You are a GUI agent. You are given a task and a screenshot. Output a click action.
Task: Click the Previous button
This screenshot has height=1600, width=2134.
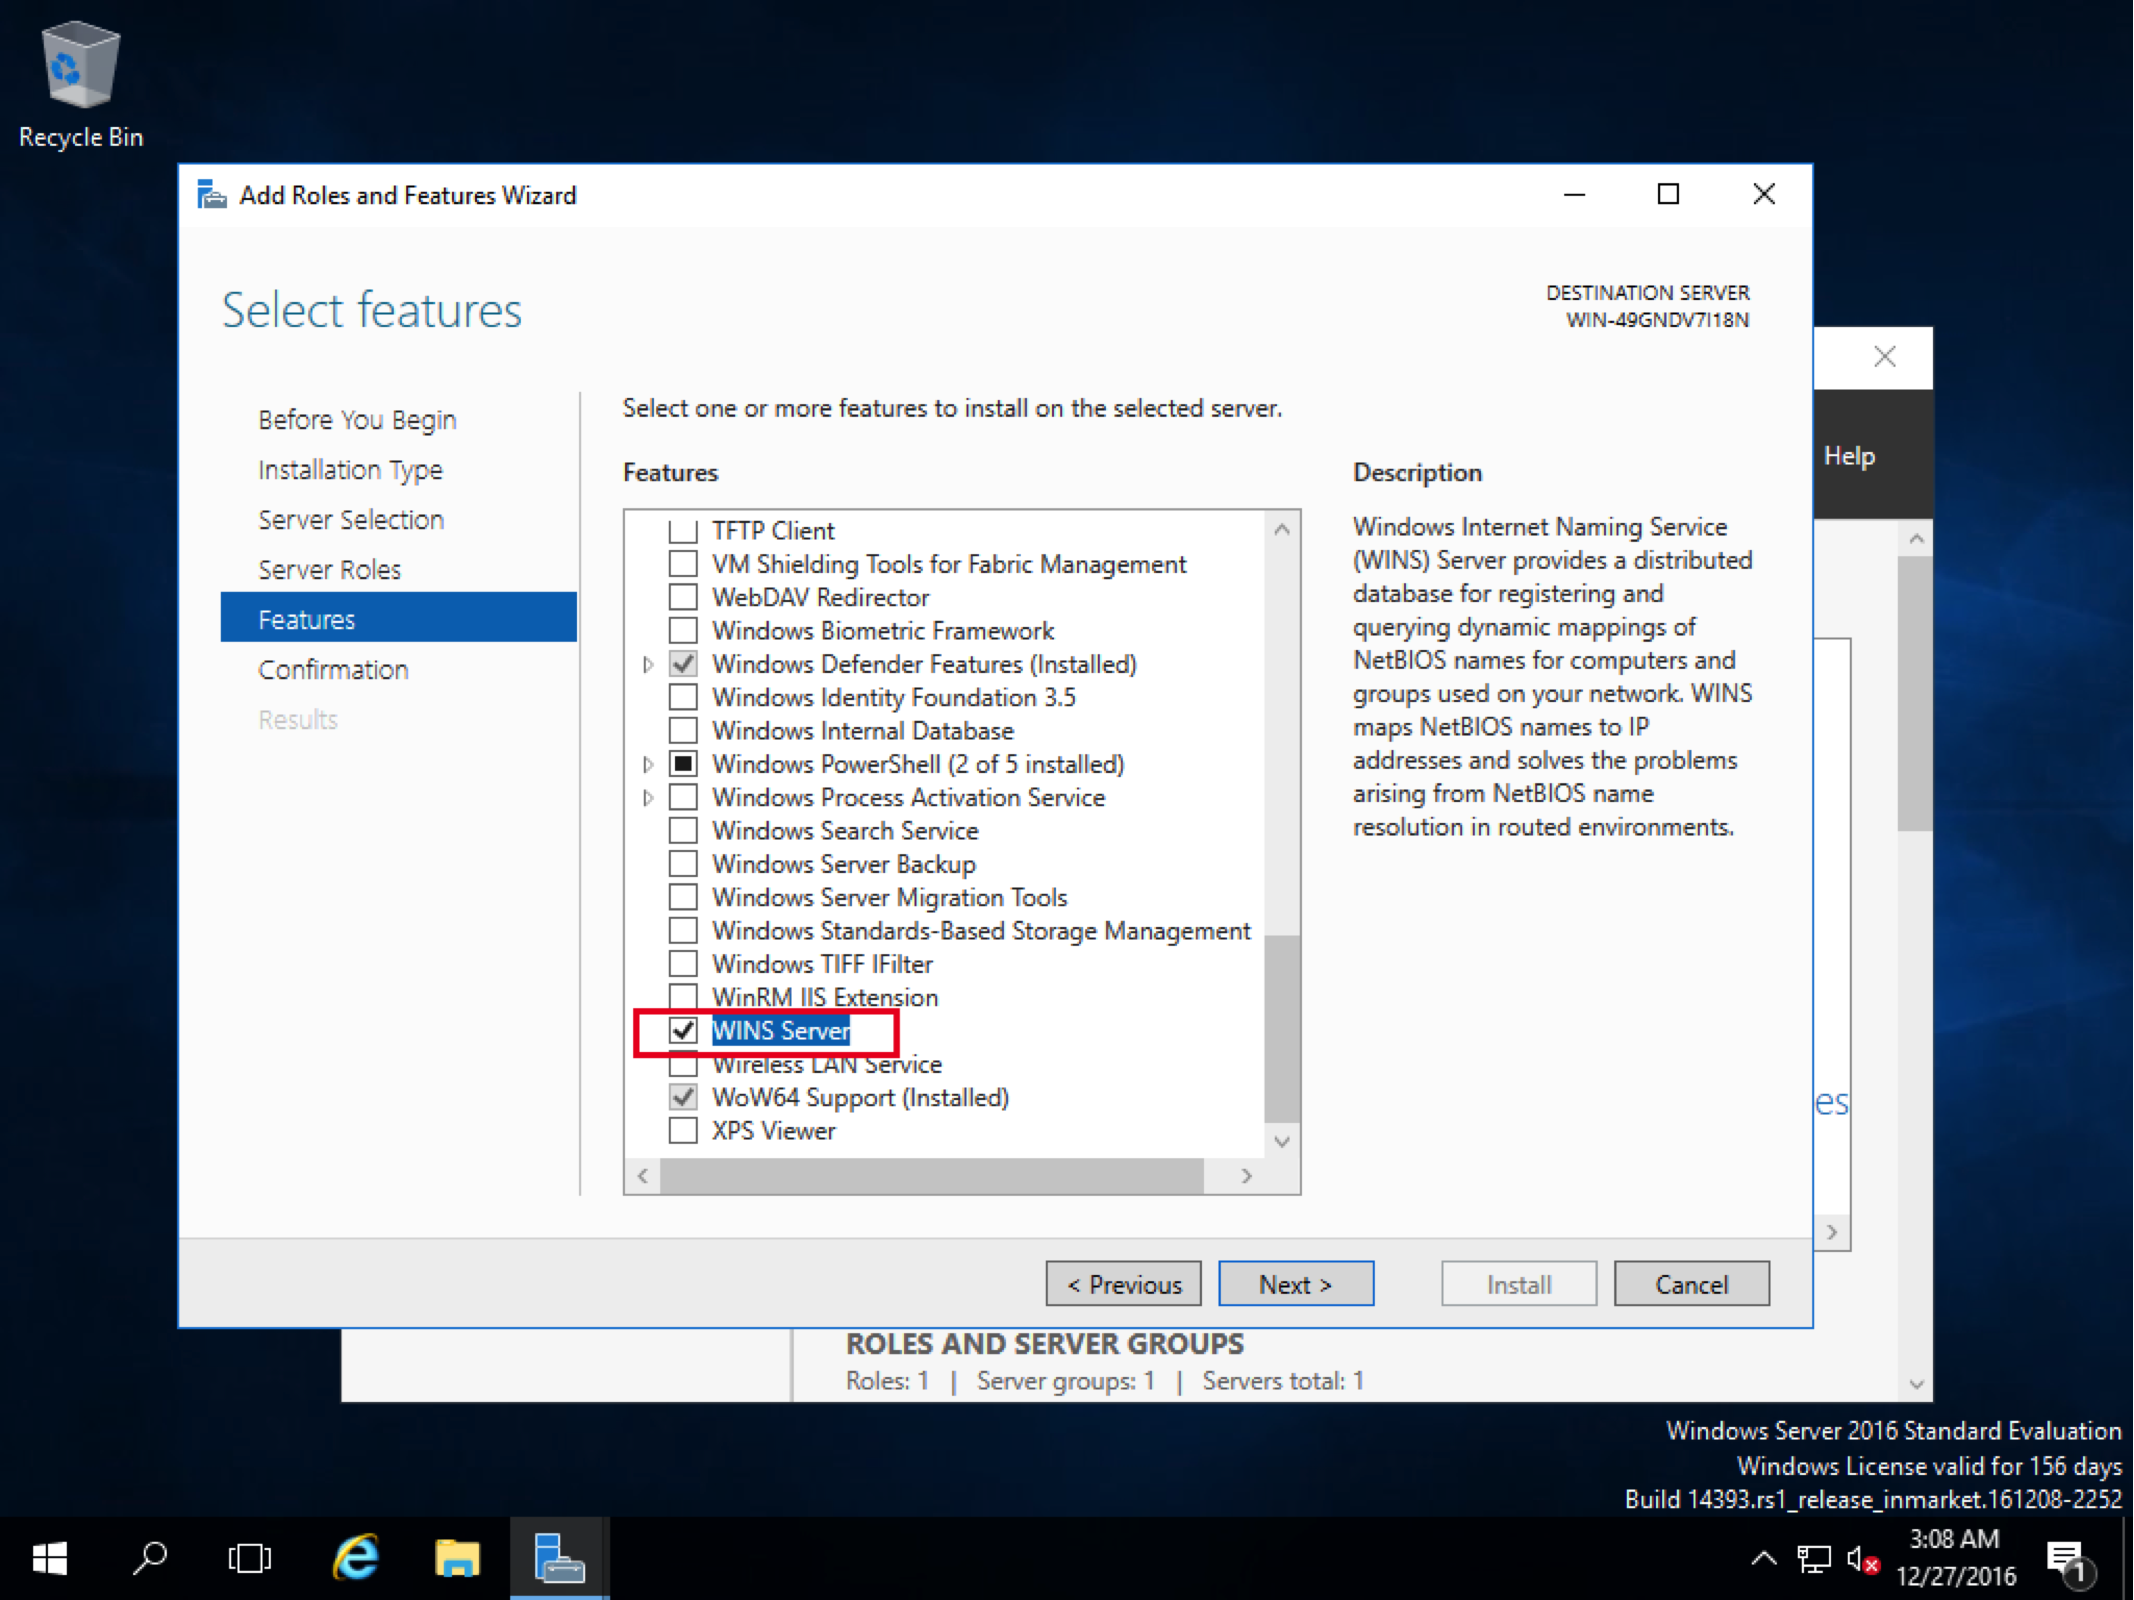(x=1124, y=1284)
